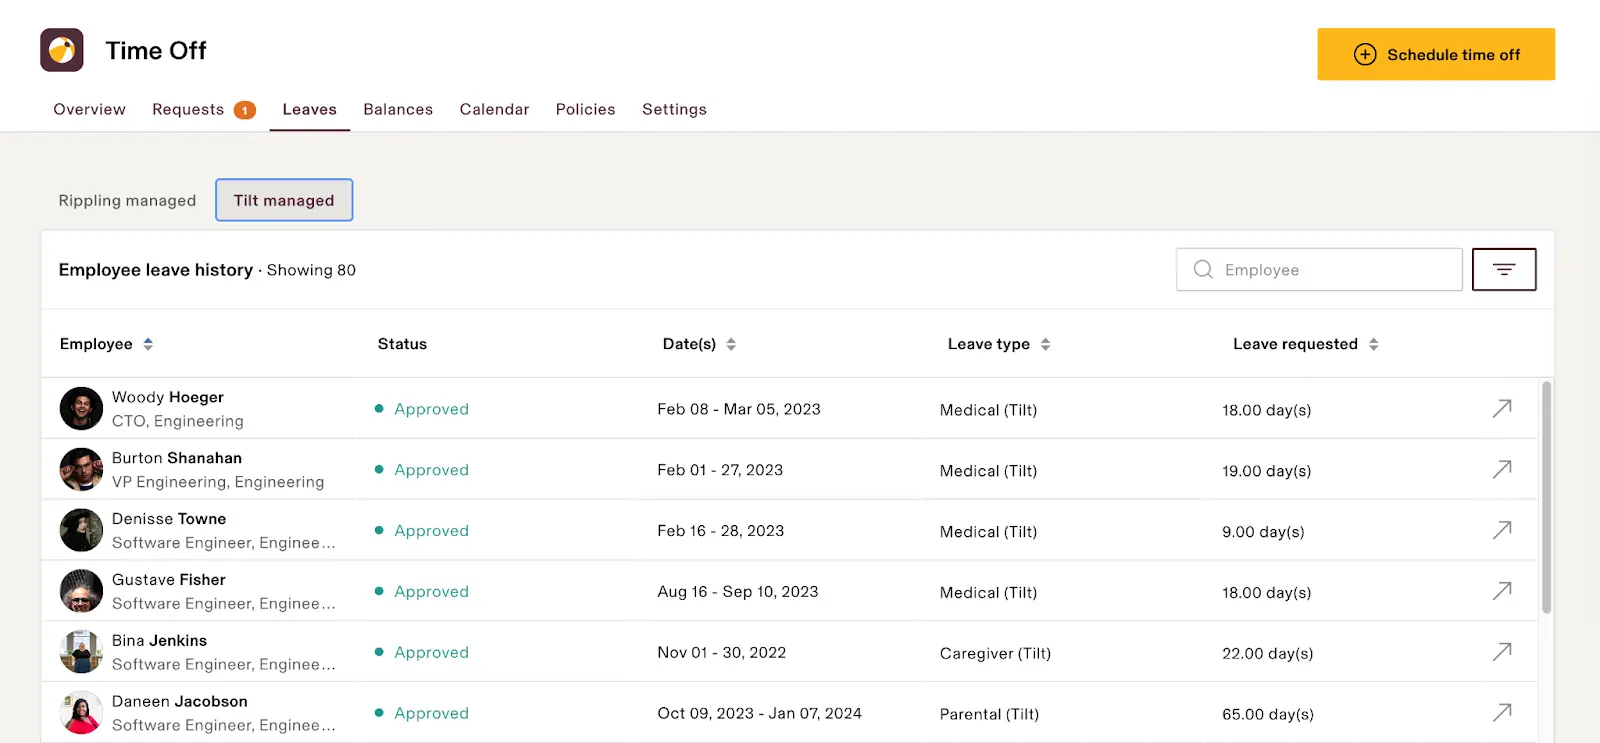The image size is (1600, 743).
Task: Open details arrow for Bina Jenkins's leave
Action: point(1502,652)
